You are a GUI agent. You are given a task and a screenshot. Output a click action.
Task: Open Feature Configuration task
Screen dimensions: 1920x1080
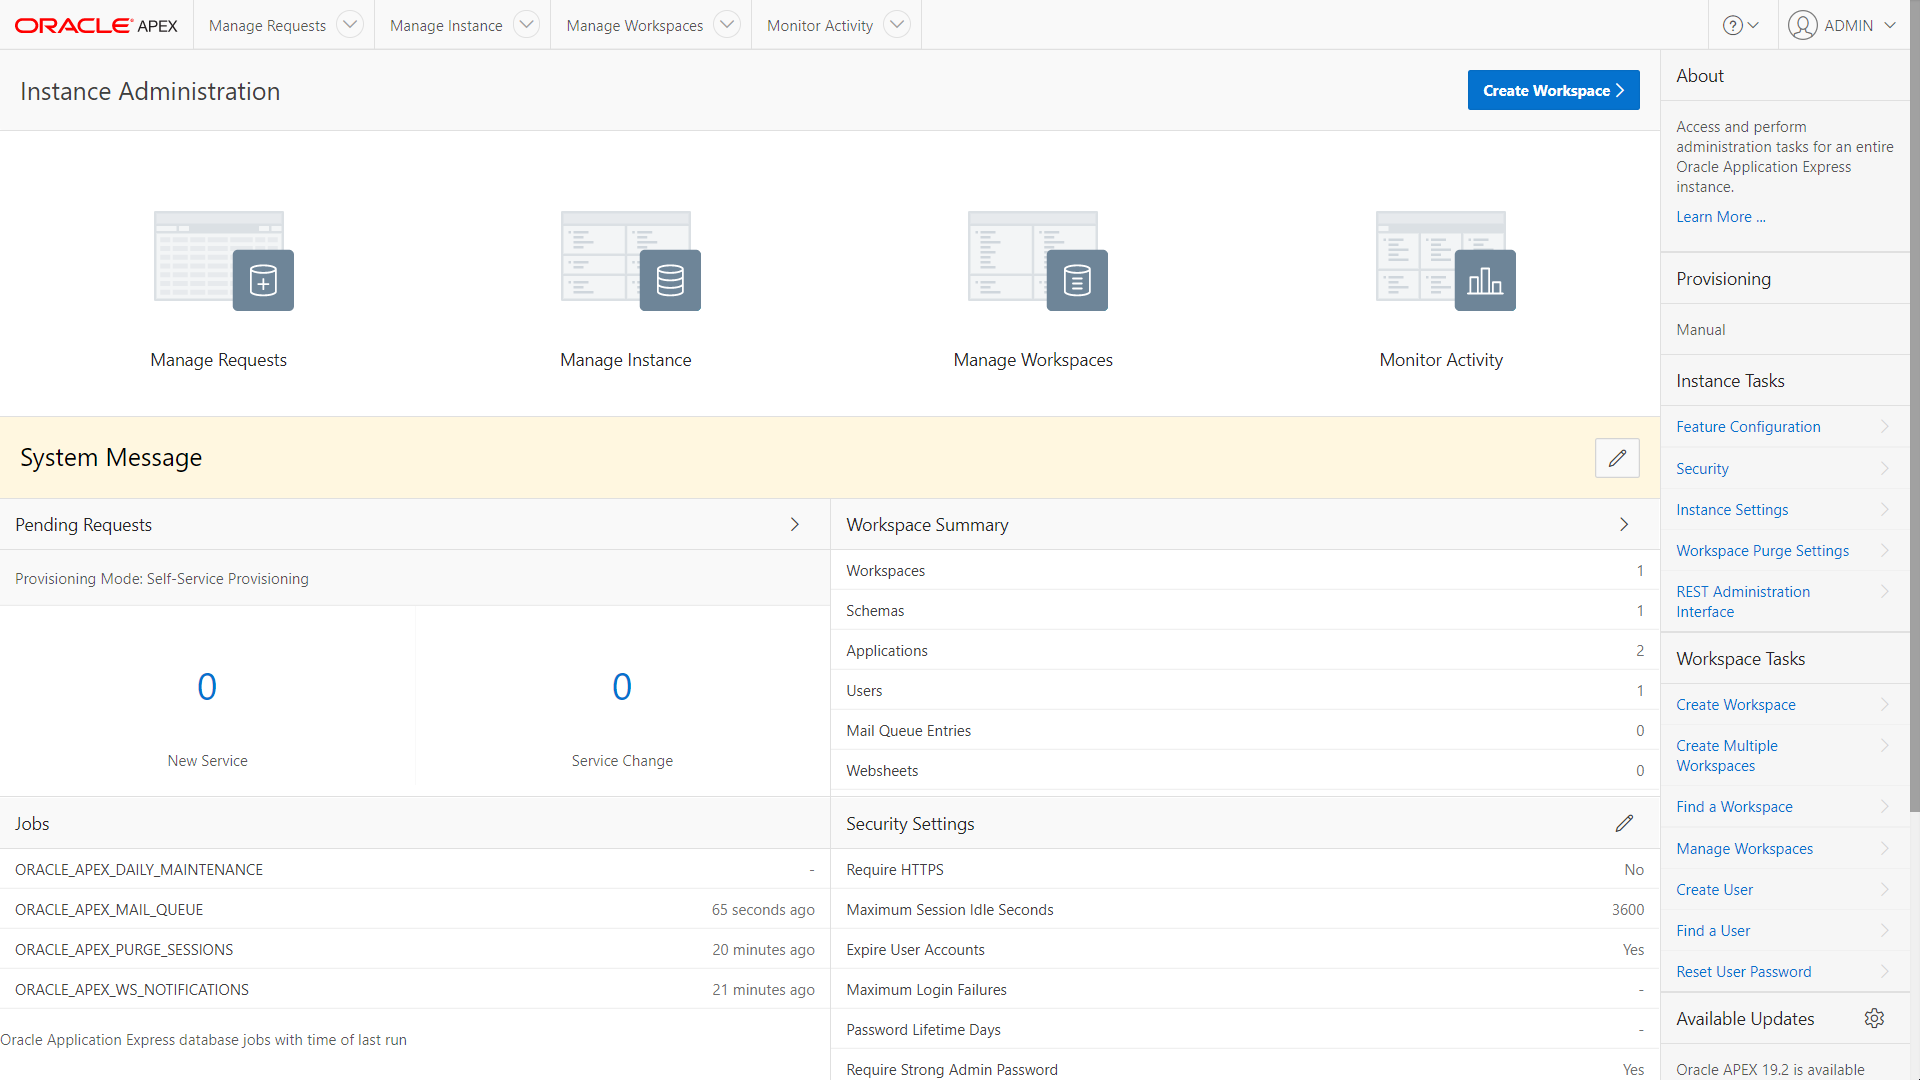pyautogui.click(x=1785, y=427)
